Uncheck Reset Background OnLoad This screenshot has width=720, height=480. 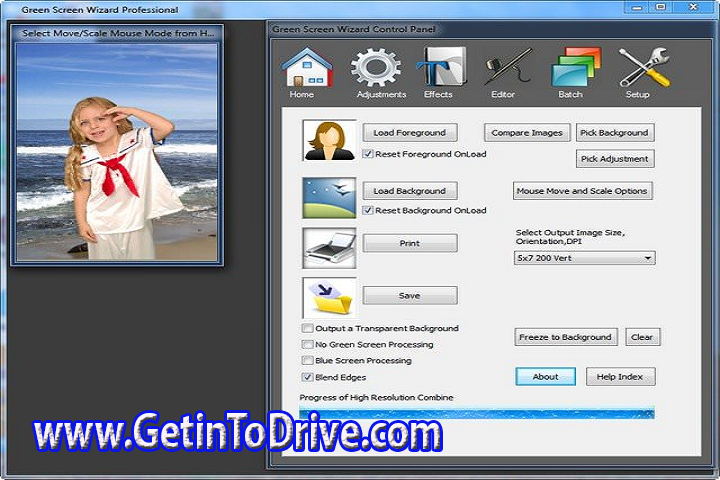click(367, 210)
